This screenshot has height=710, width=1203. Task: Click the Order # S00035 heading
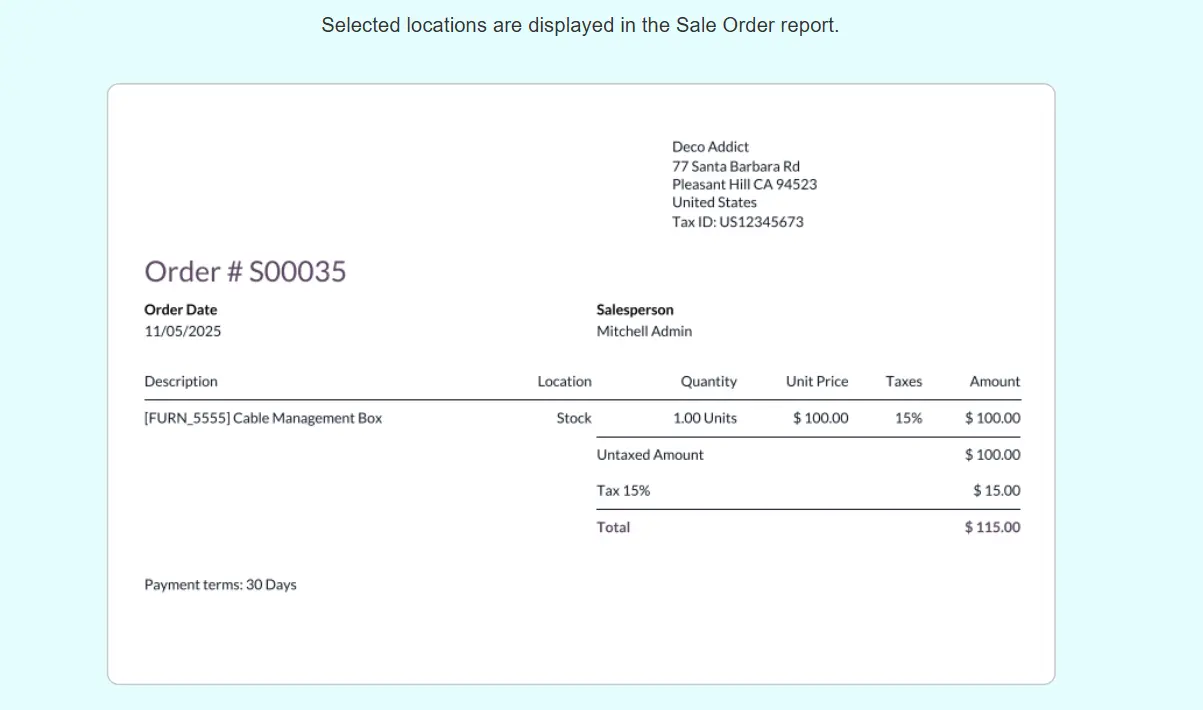[245, 271]
